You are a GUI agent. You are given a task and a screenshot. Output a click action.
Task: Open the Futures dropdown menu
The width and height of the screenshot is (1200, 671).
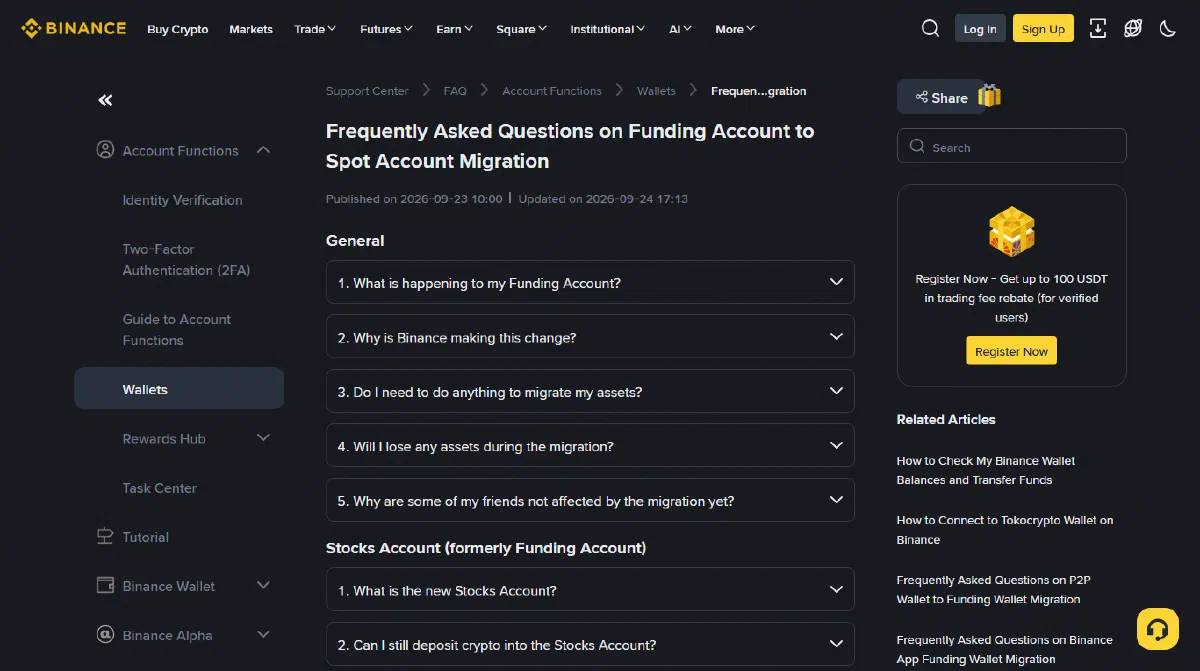(x=387, y=29)
